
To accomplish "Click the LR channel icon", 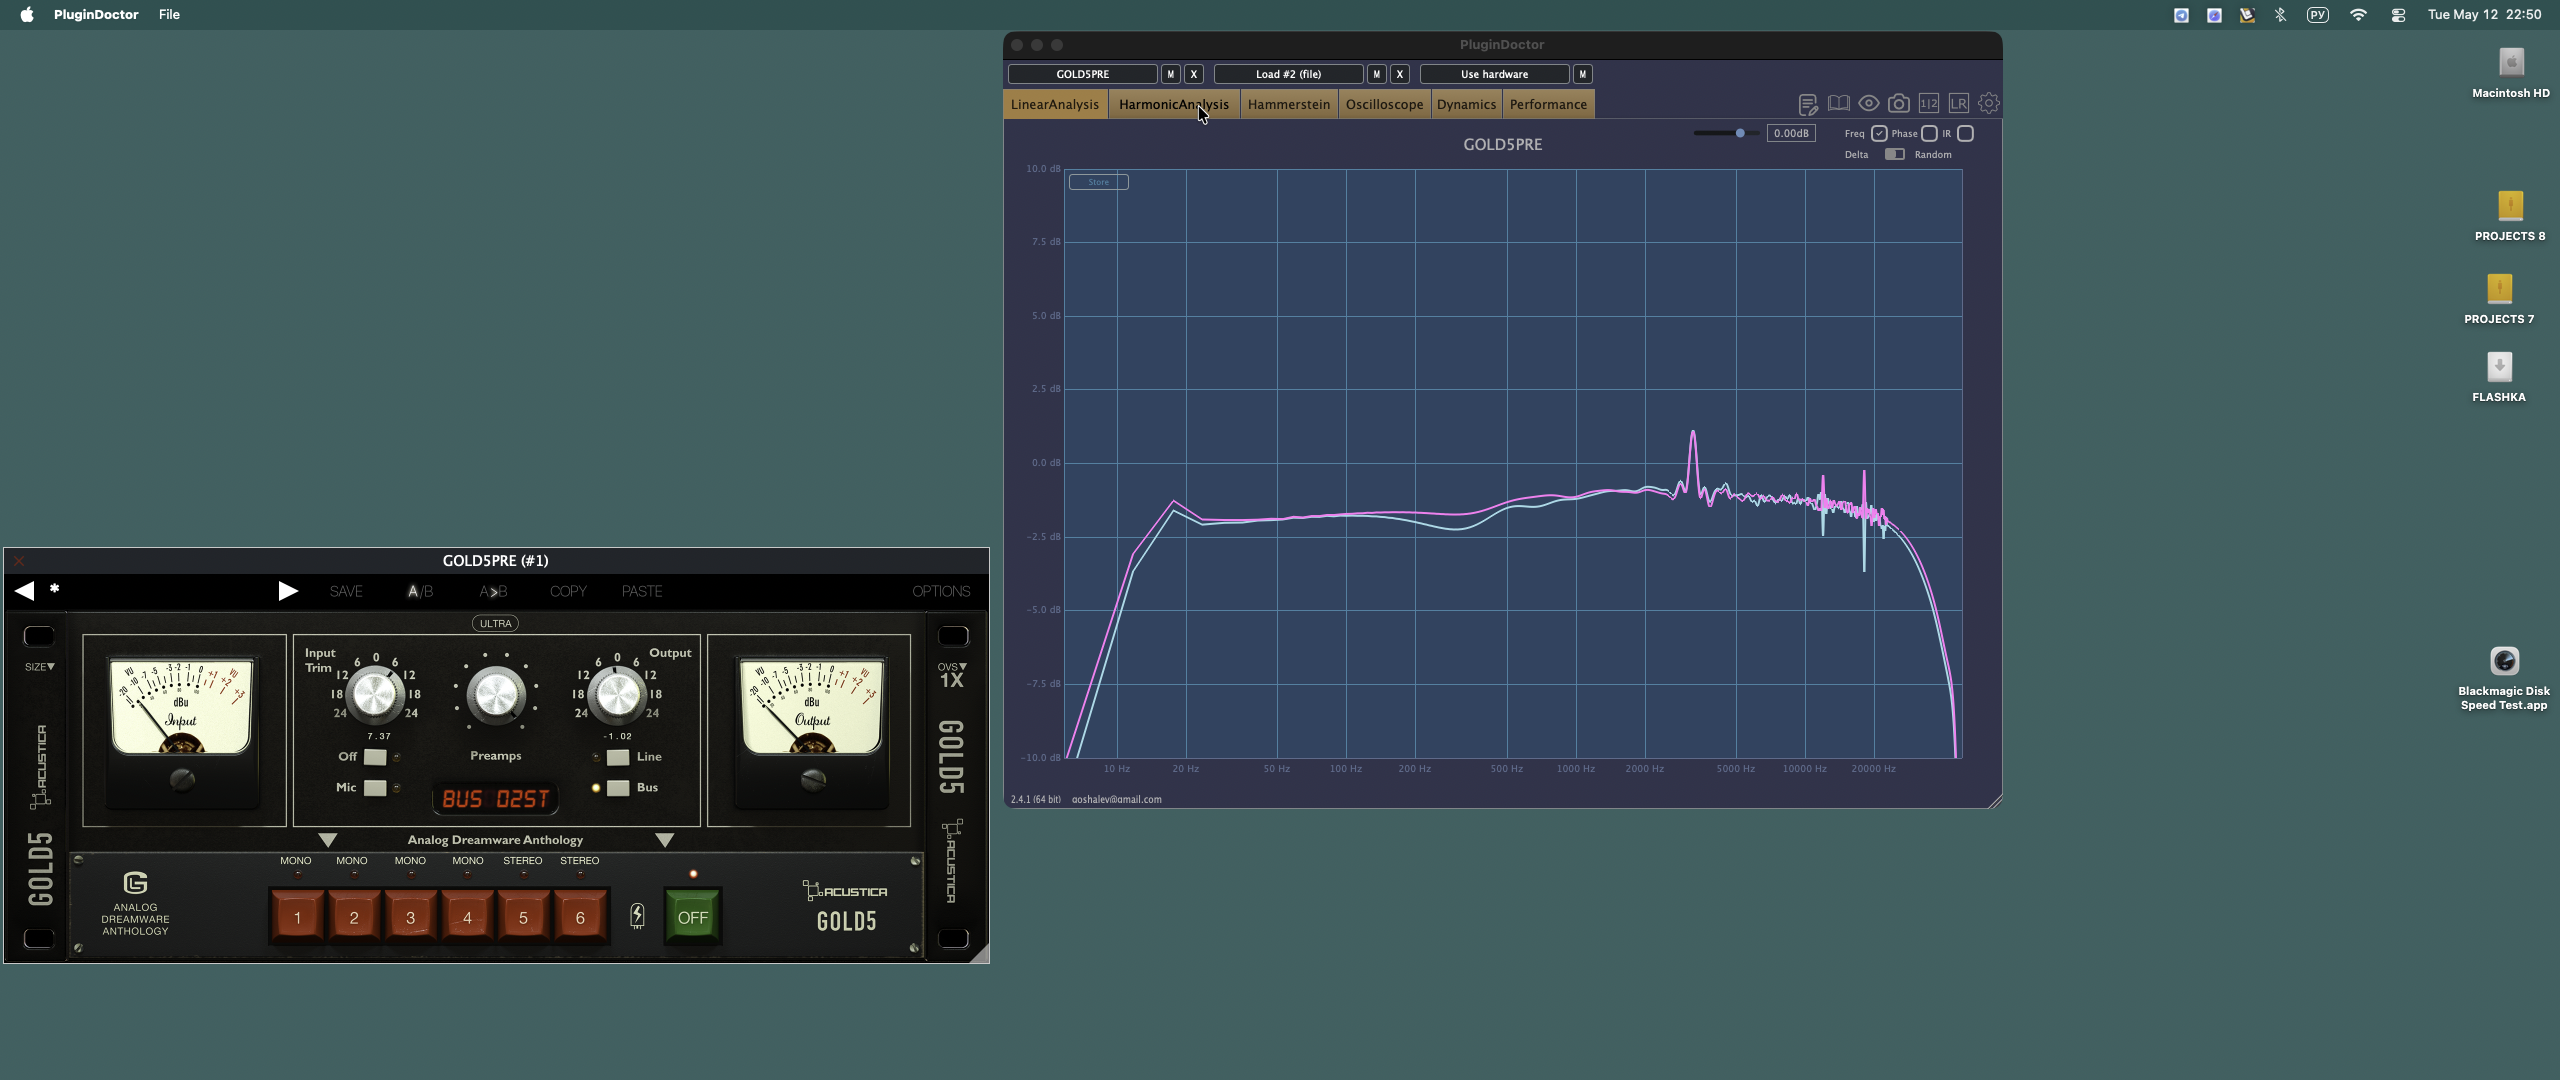I will coord(1958,103).
